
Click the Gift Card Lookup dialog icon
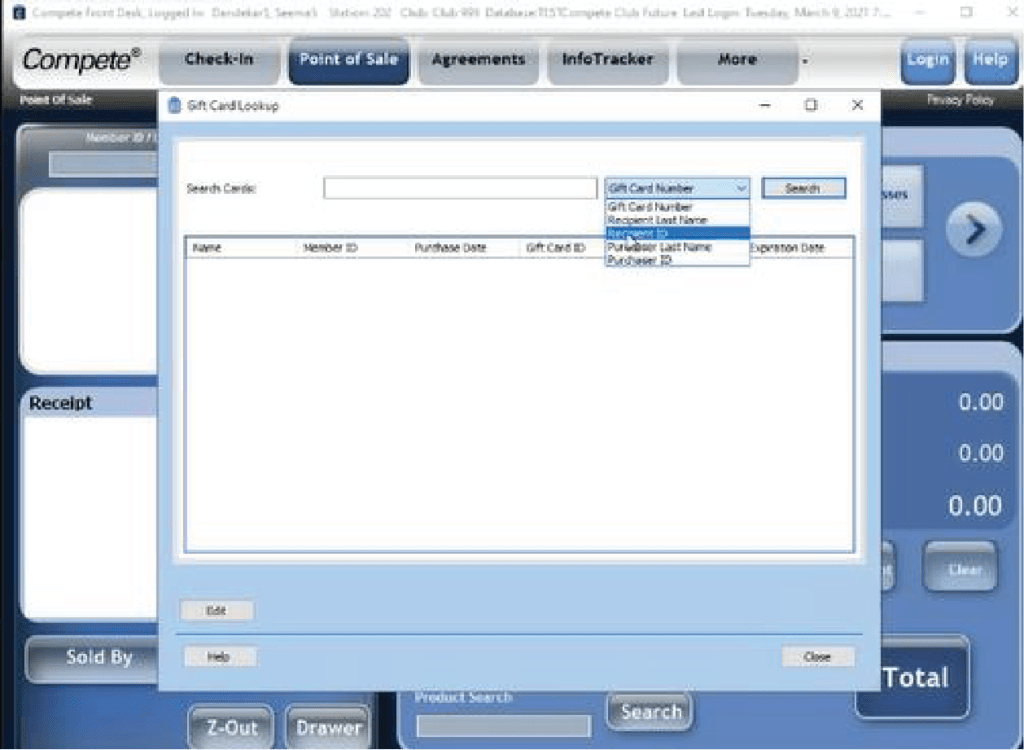[174, 105]
